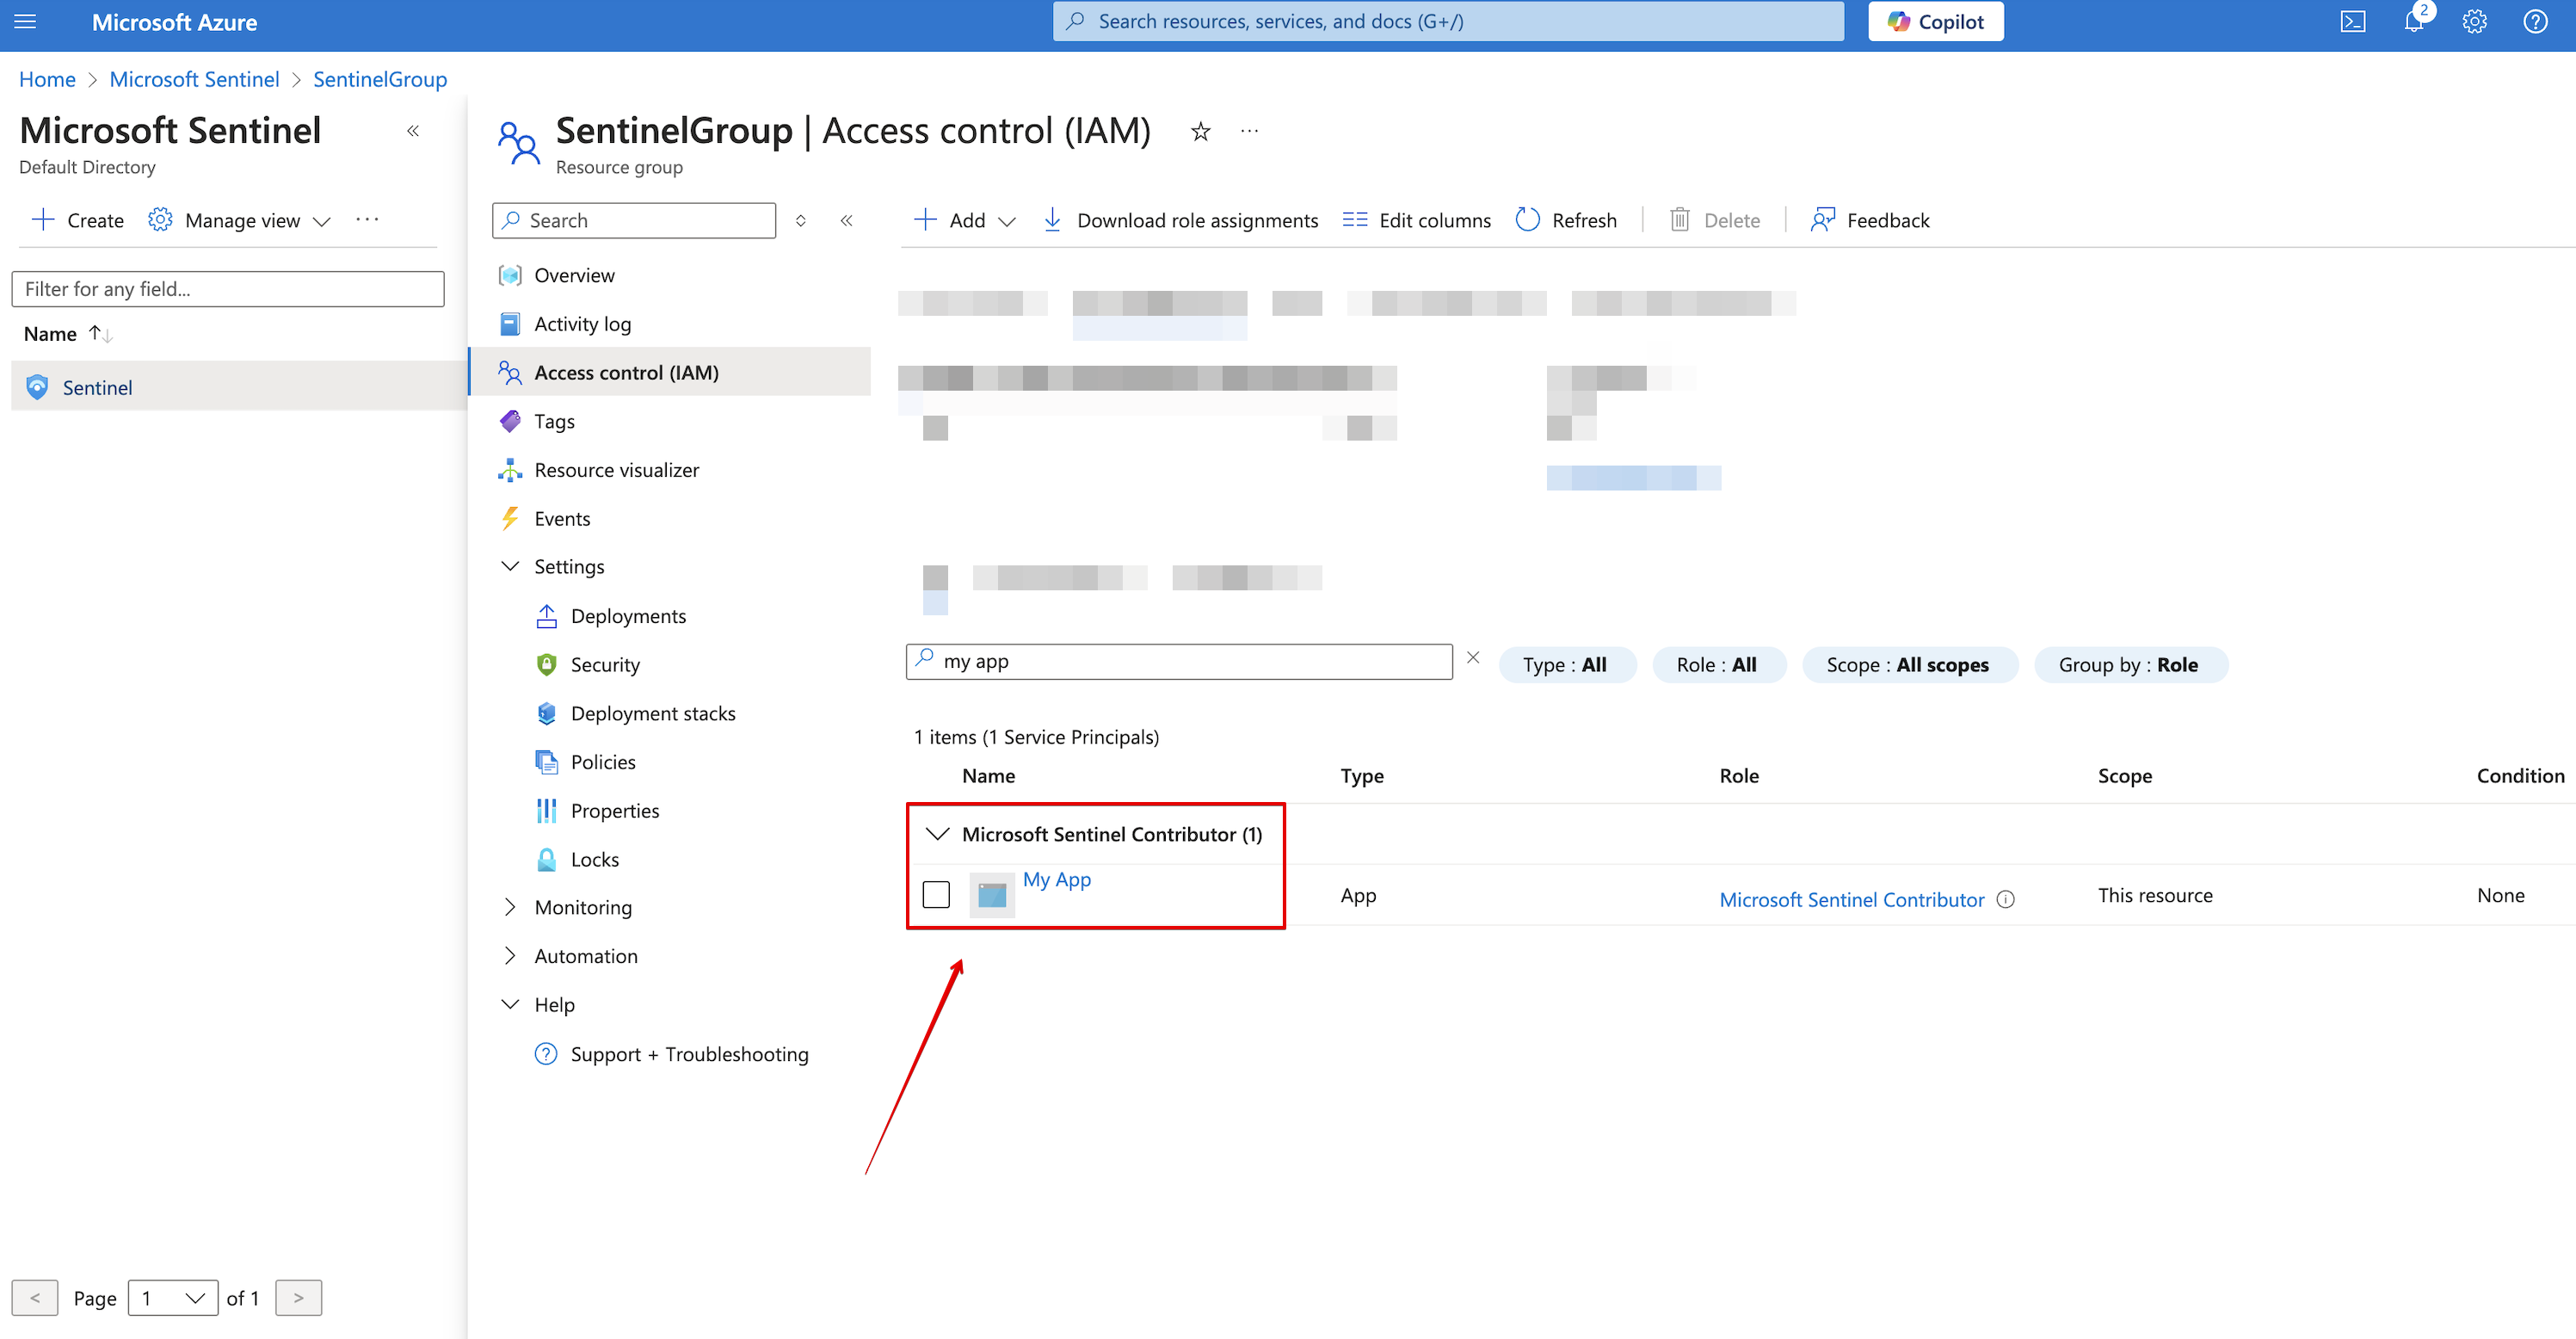The image size is (2576, 1339).
Task: Clear the my app search filter
Action: click(1473, 658)
